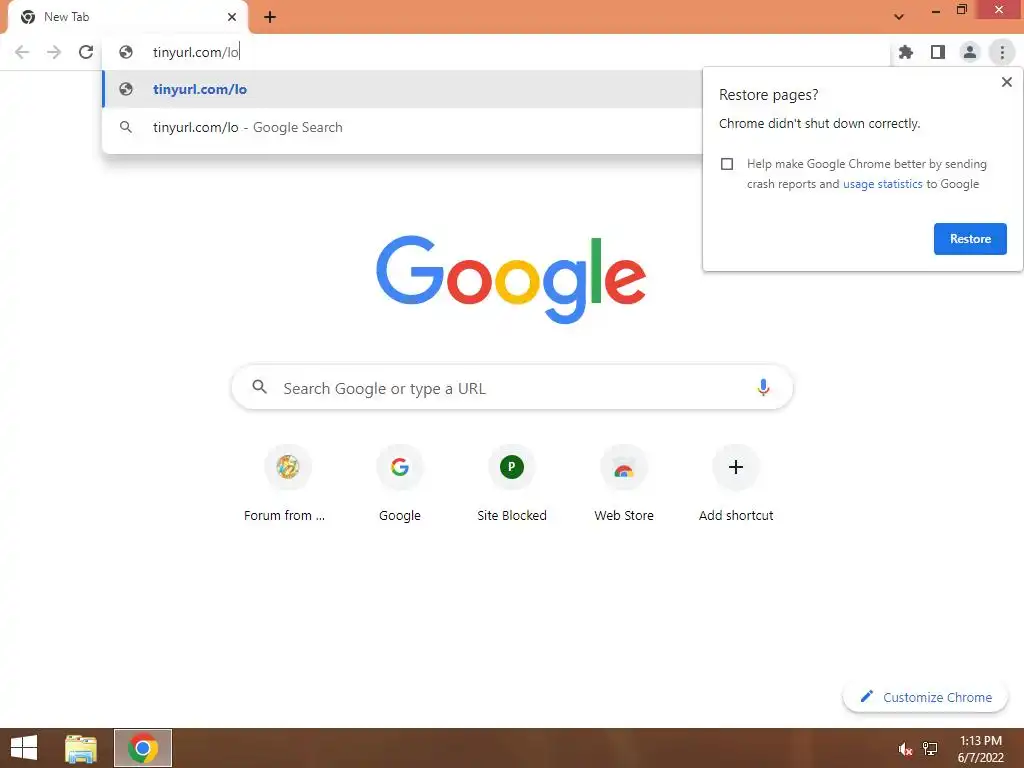Click the Restore button
This screenshot has width=1024, height=768.
tap(970, 239)
